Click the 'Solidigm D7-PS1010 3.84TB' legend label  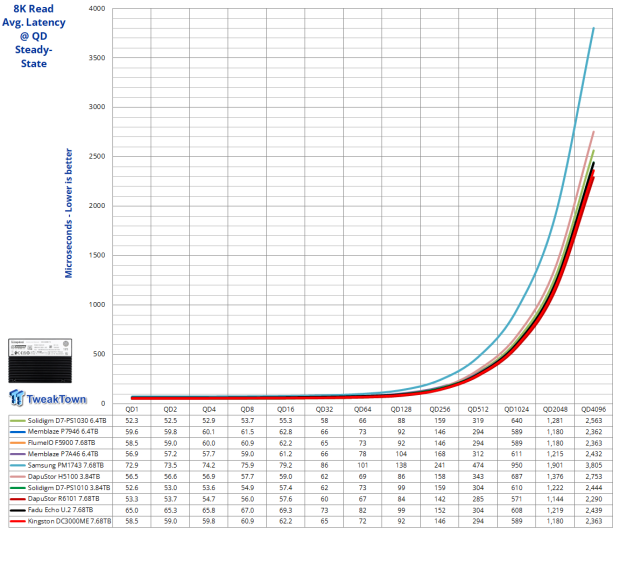point(69,488)
